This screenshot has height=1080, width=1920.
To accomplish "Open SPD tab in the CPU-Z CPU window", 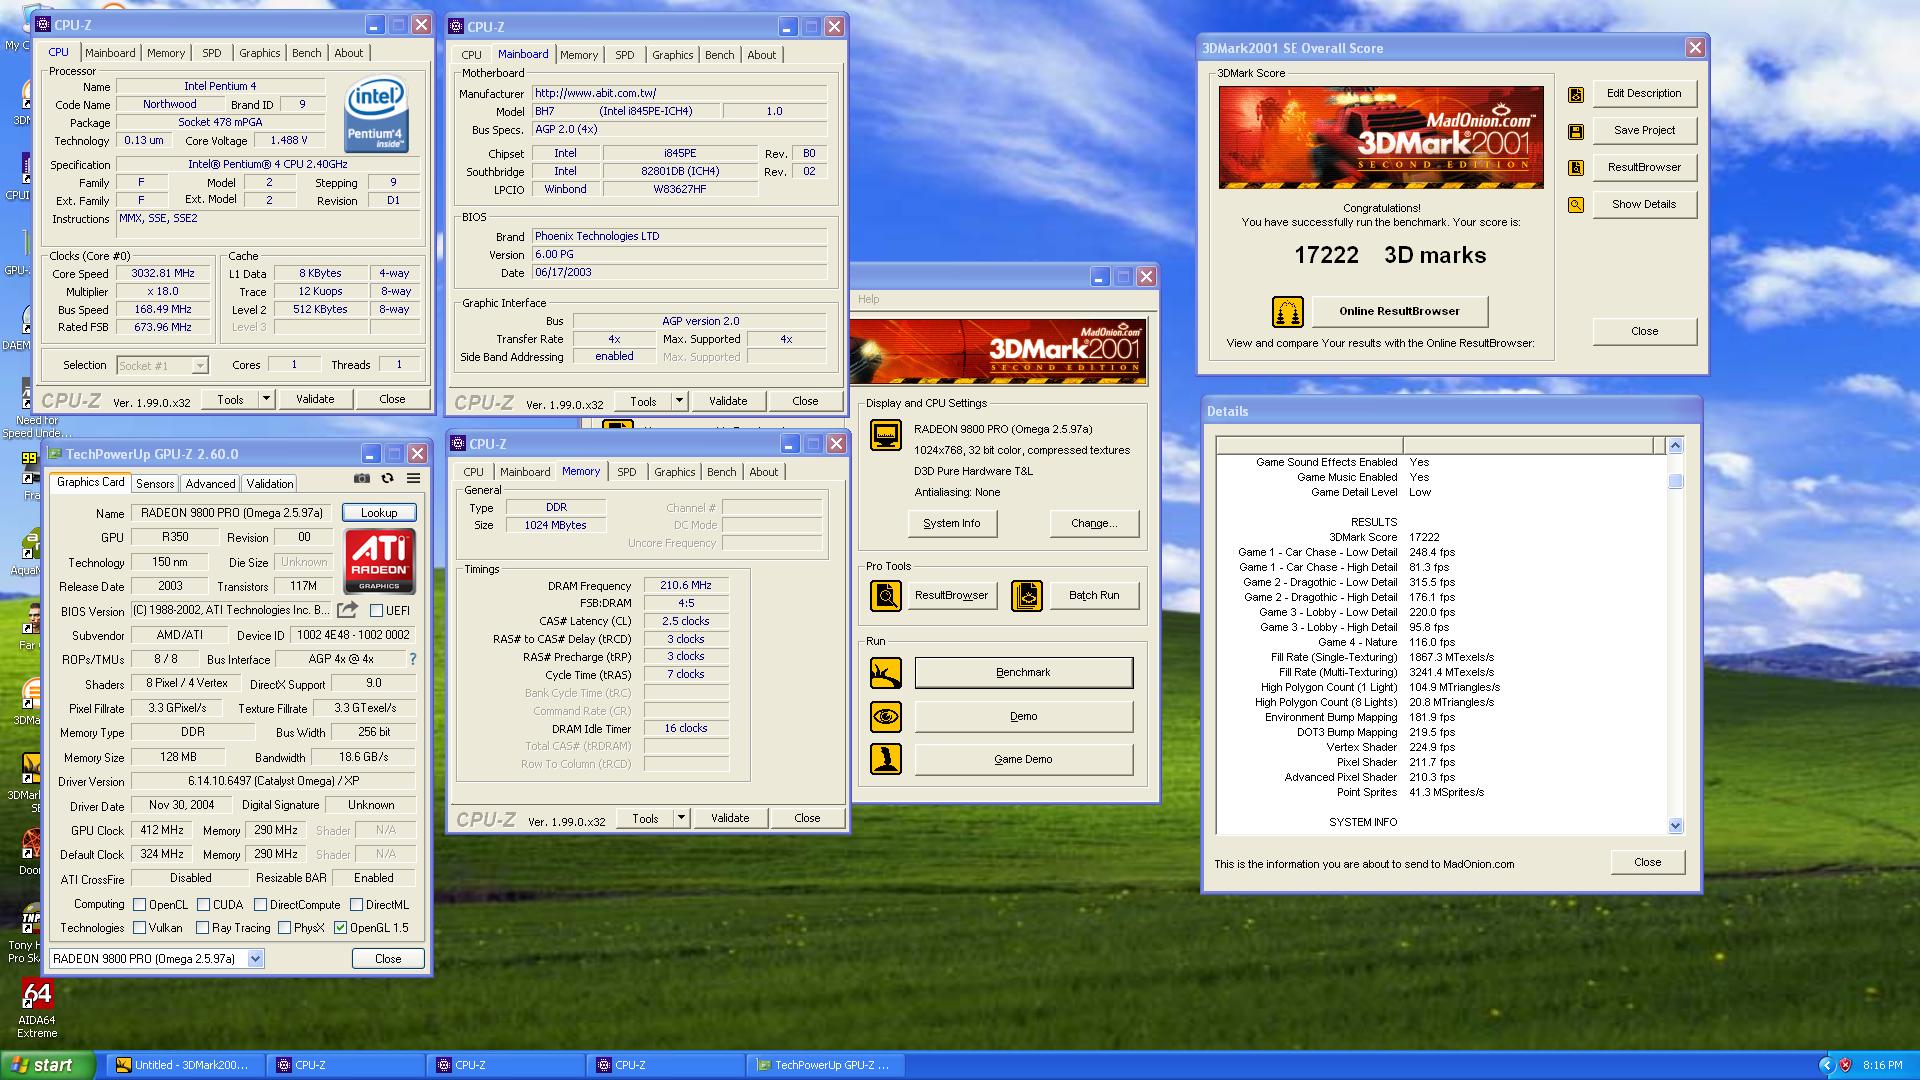I will tap(212, 53).
